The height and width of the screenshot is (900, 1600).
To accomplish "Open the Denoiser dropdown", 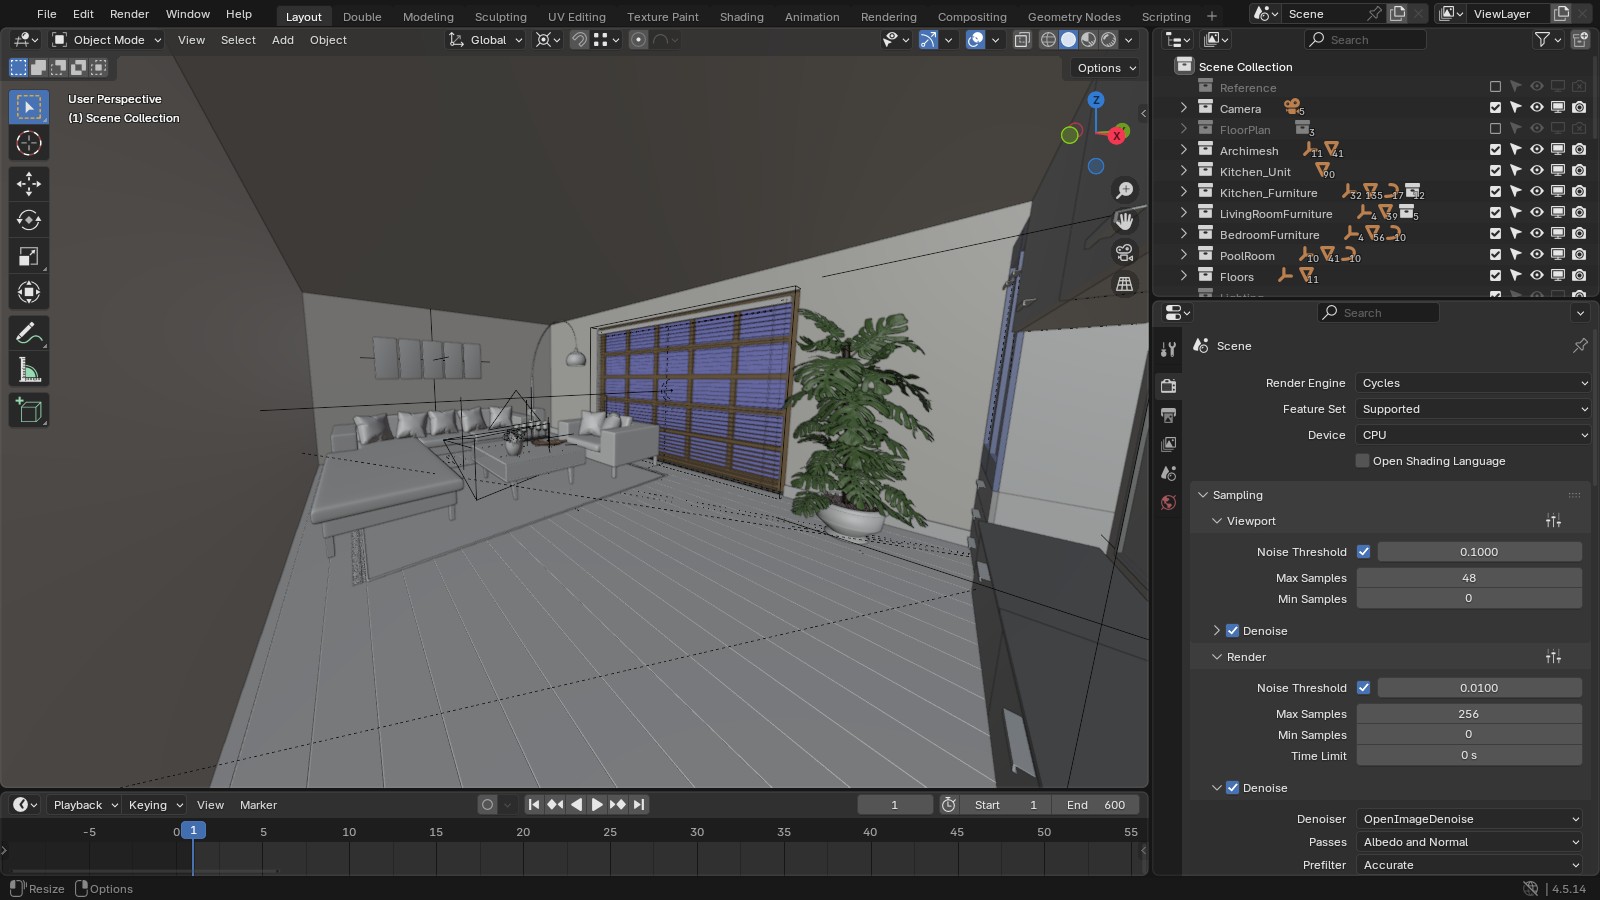I will coord(1469,819).
